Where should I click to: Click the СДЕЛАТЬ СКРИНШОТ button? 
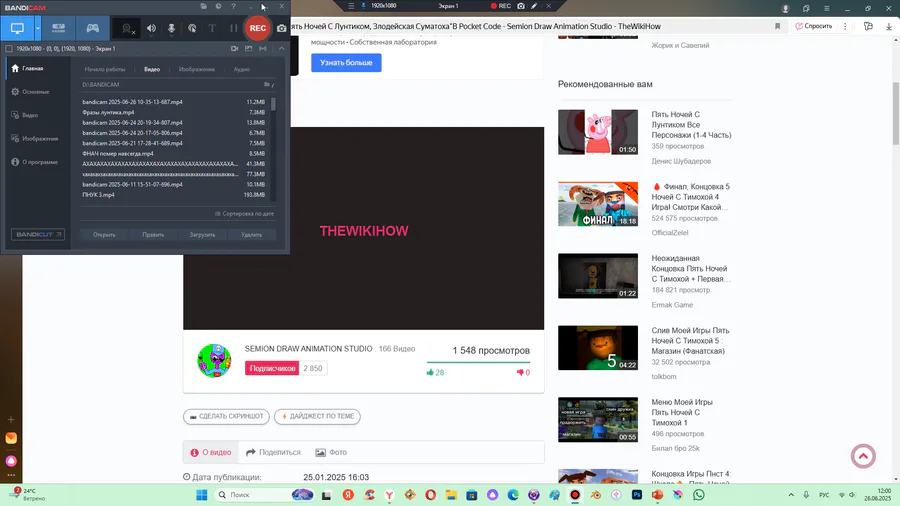tap(226, 417)
